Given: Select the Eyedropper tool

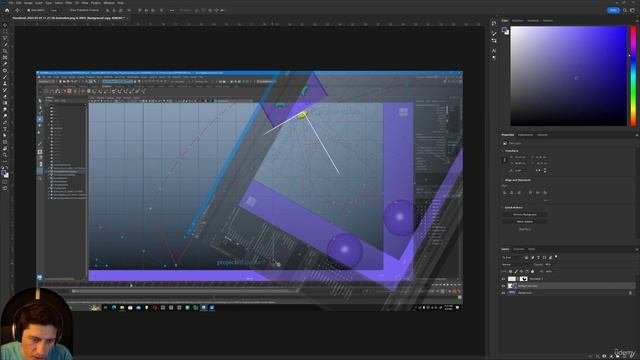Looking at the screenshot, I should (5, 64).
